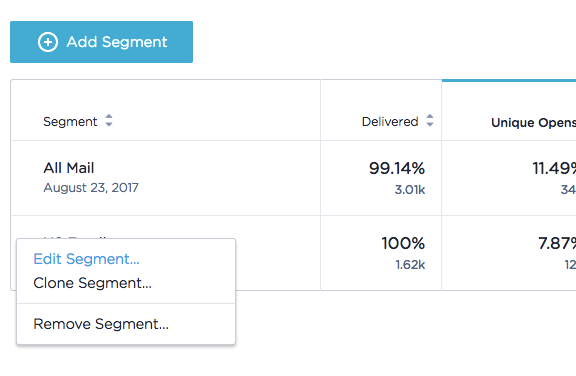Toggle sort arrows beside Delivered header
The image size is (576, 376).
click(x=430, y=120)
